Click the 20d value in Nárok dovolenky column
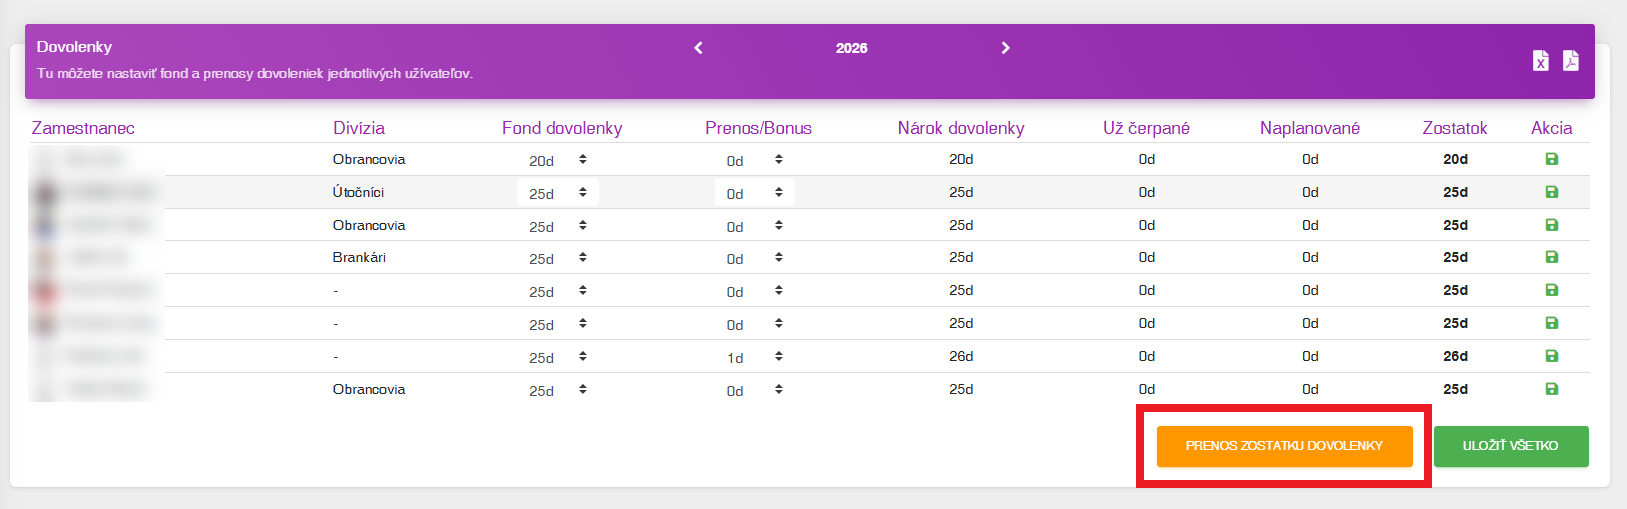 coord(961,159)
